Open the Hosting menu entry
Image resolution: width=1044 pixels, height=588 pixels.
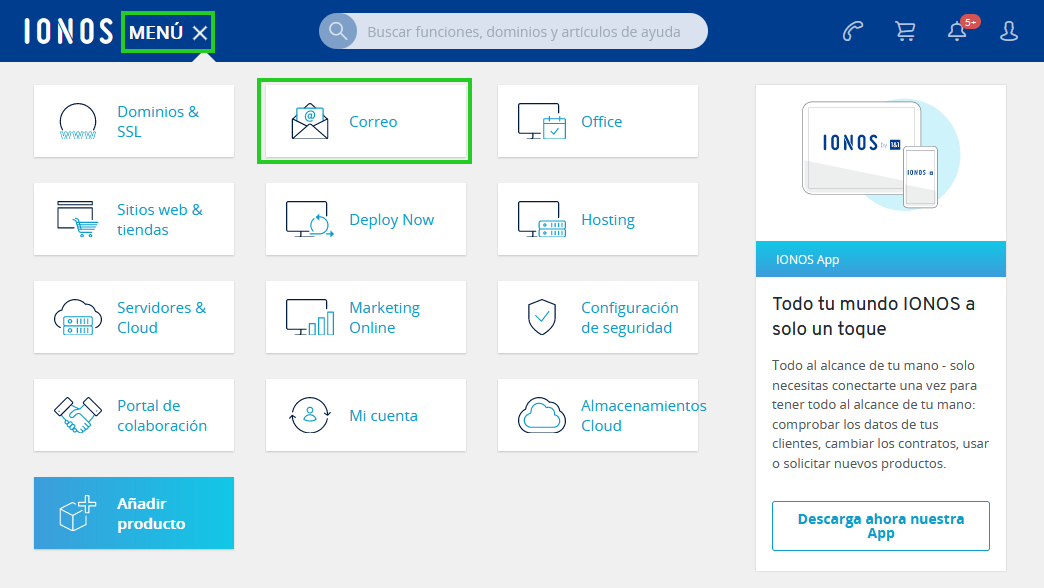click(598, 219)
